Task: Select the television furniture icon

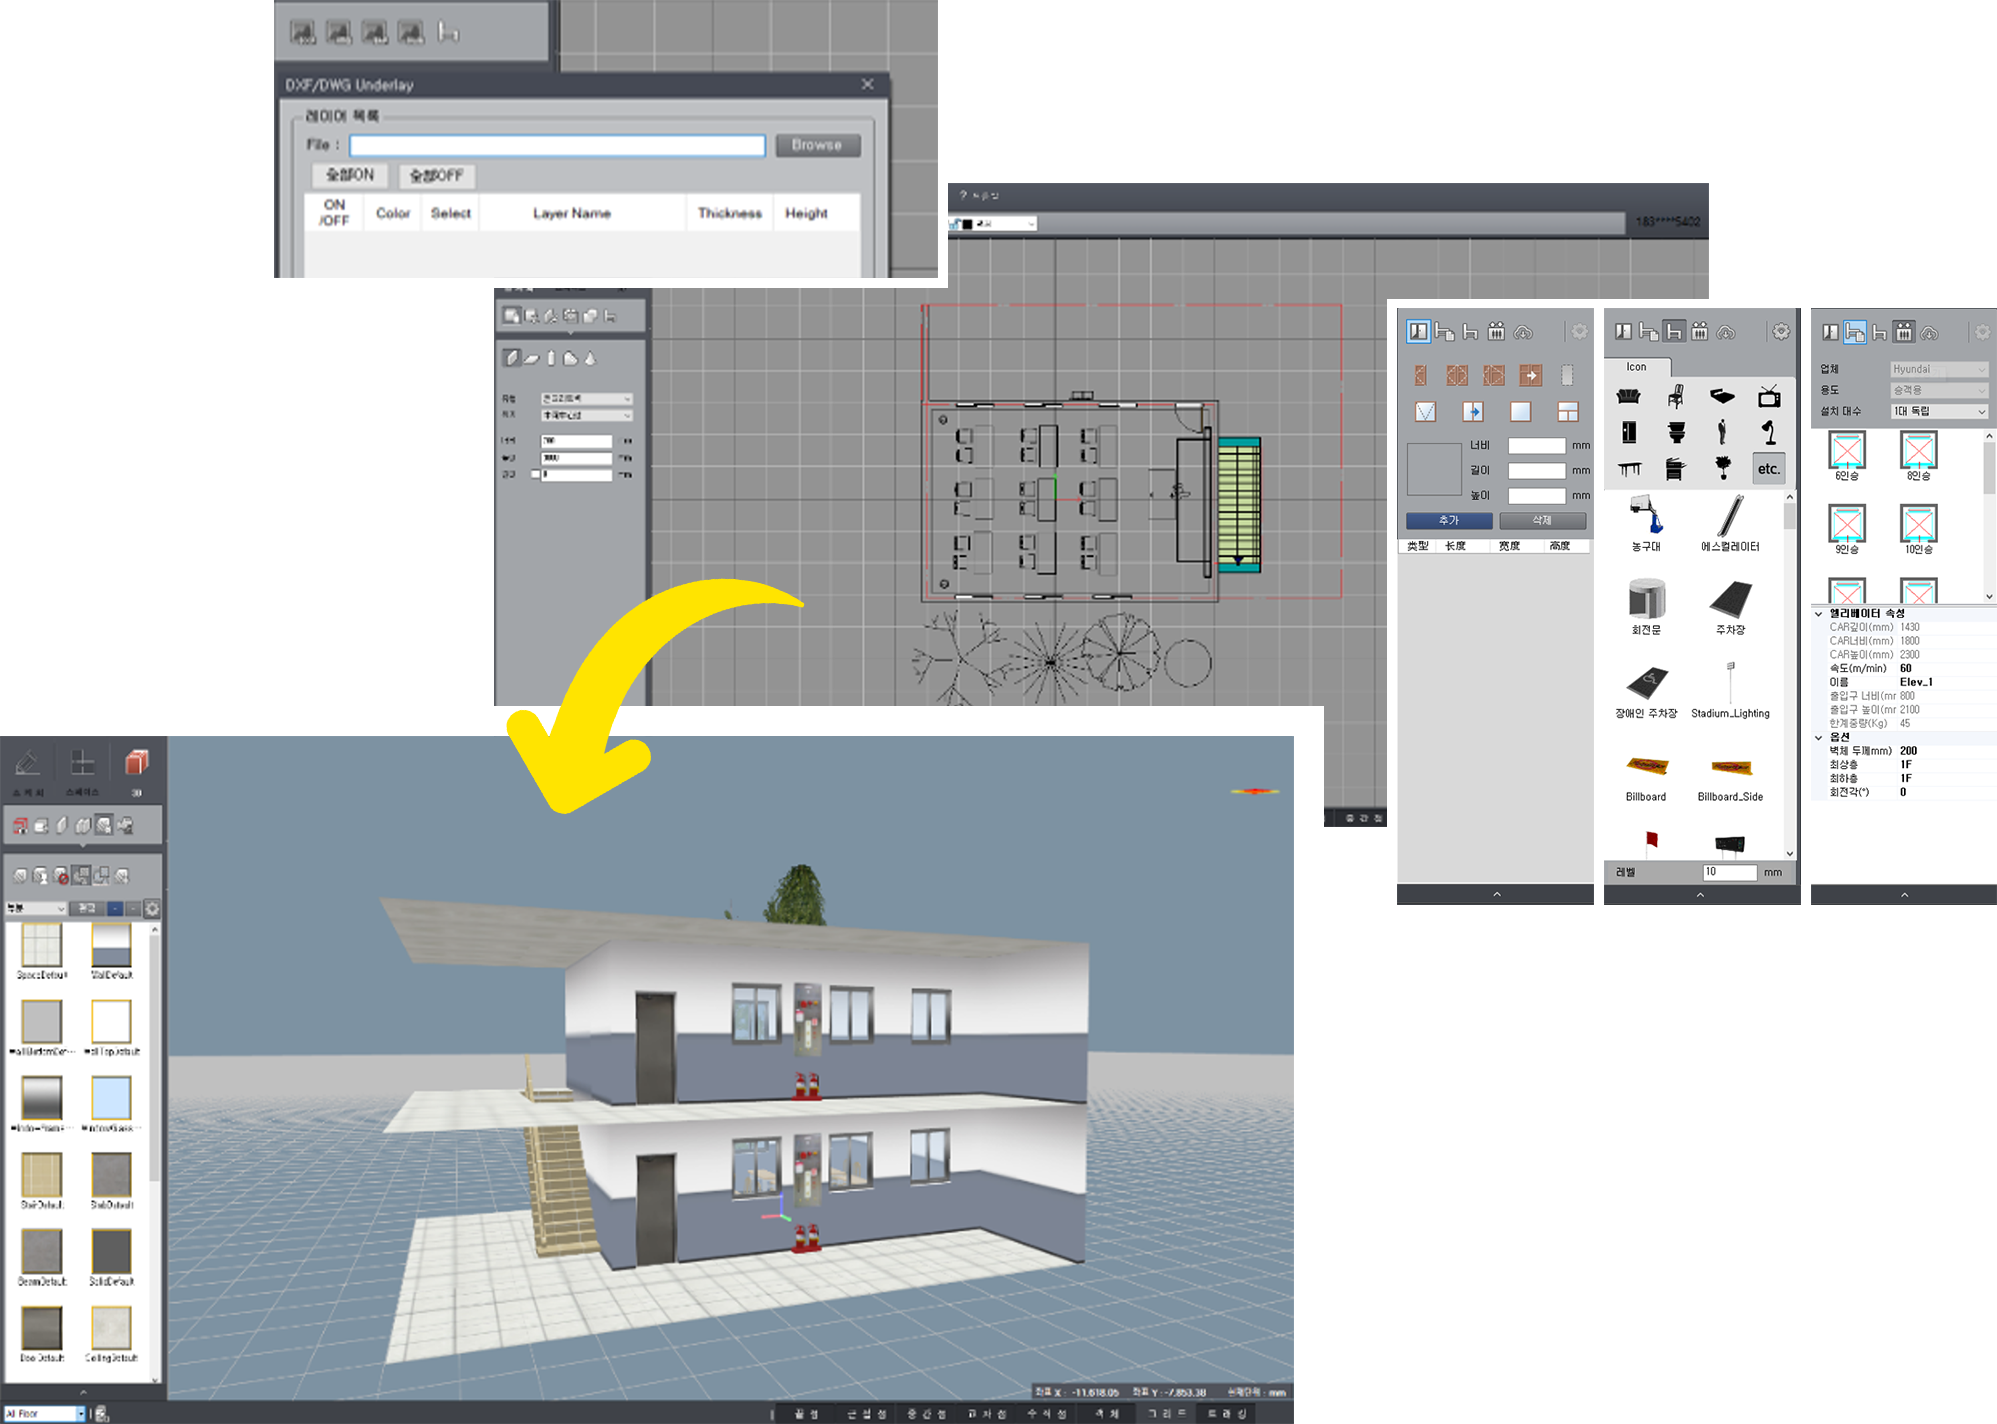Action: click(1769, 397)
